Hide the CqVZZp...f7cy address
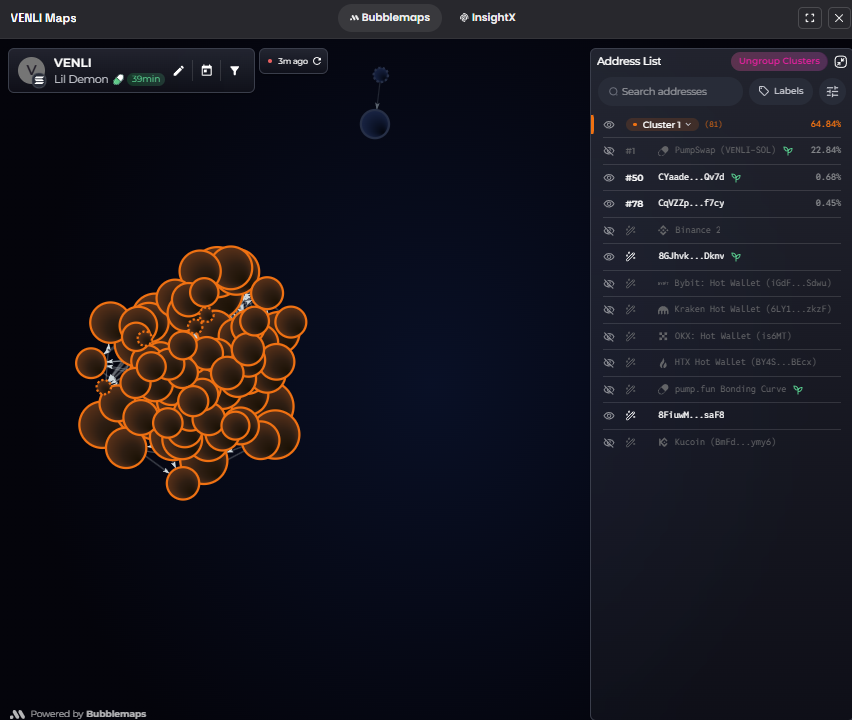Screen dimensions: 852x720 [x=609, y=204]
